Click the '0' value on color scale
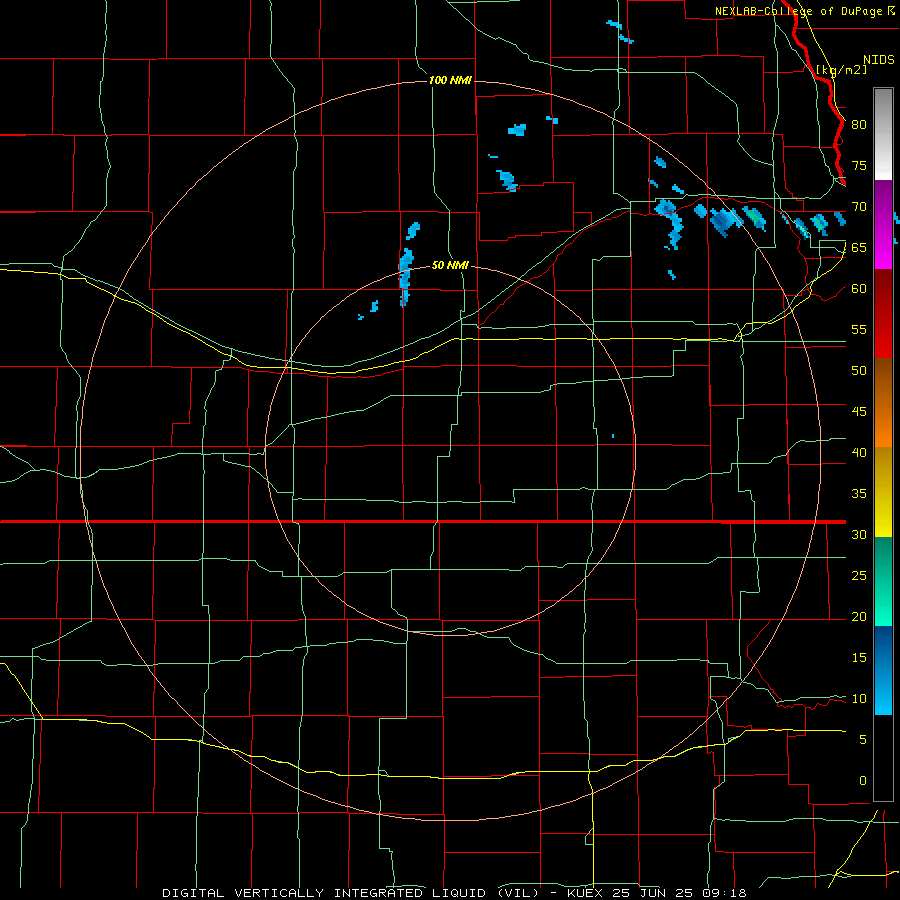This screenshot has height=900, width=900. tap(863, 781)
